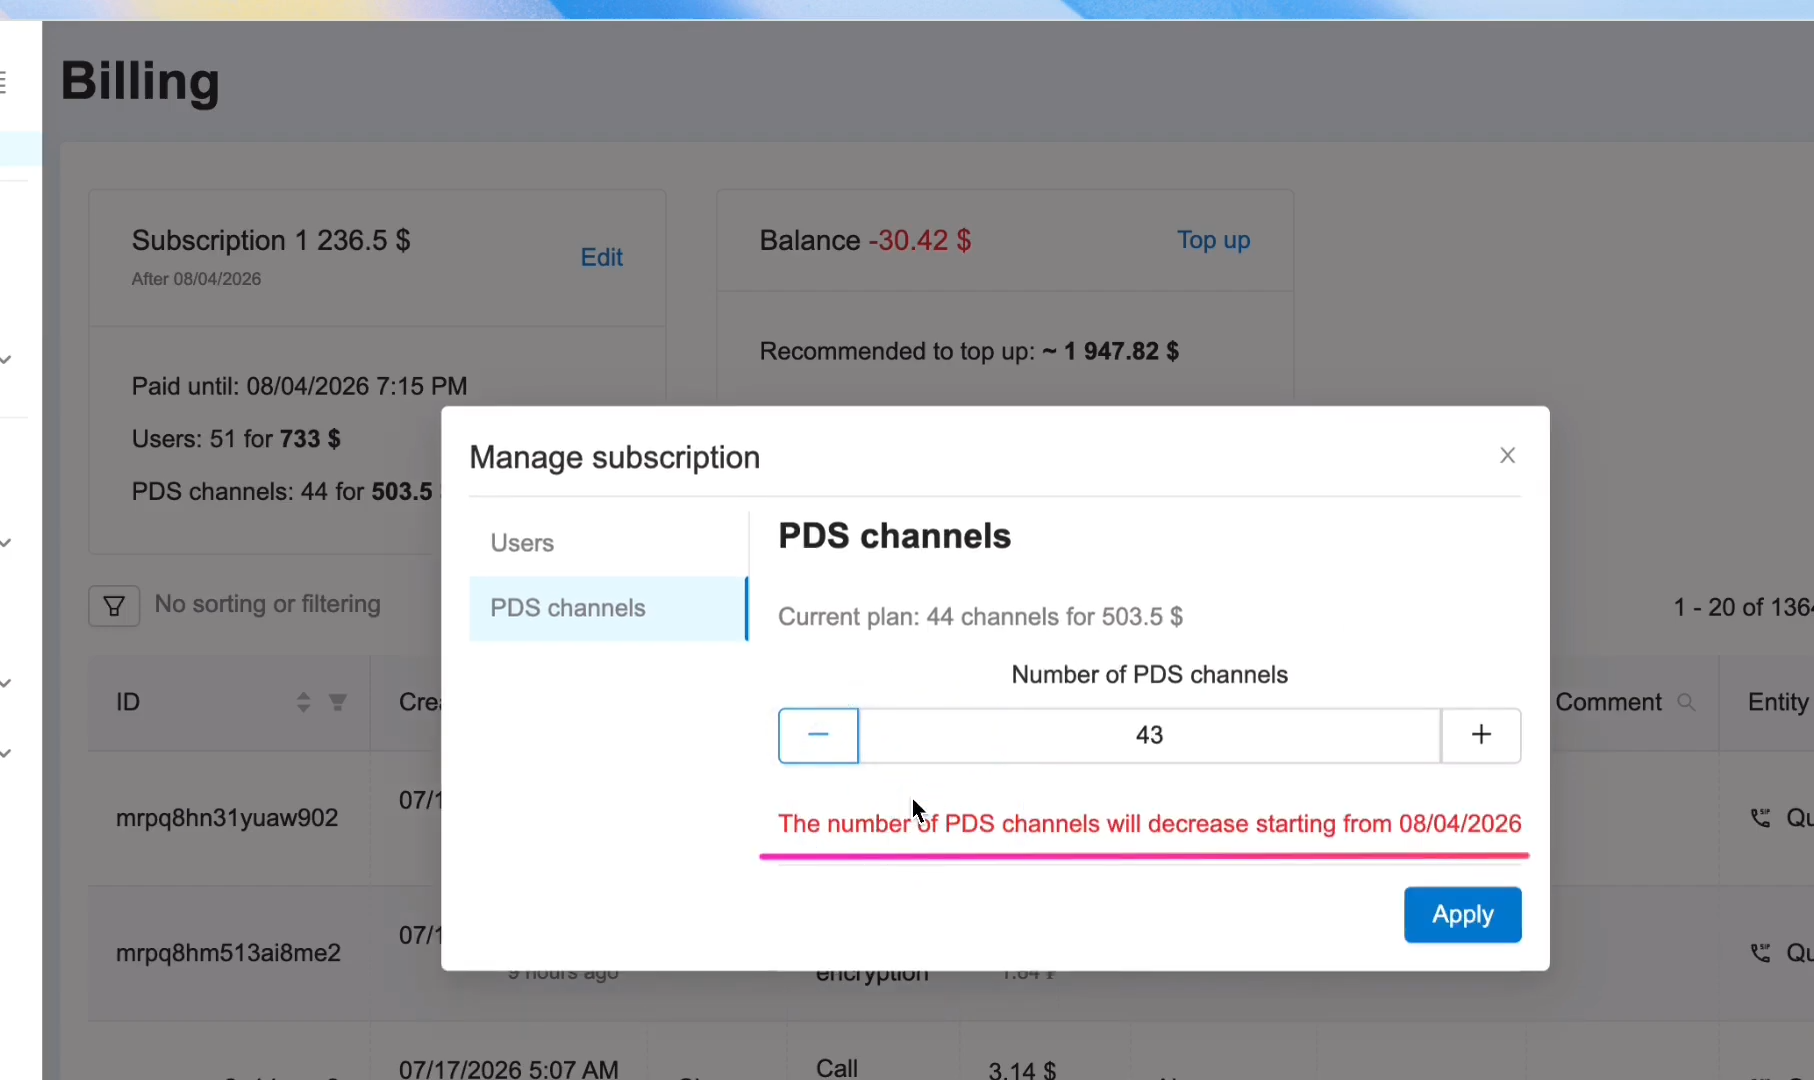Increase PDS channels with plus button

click(x=1481, y=735)
